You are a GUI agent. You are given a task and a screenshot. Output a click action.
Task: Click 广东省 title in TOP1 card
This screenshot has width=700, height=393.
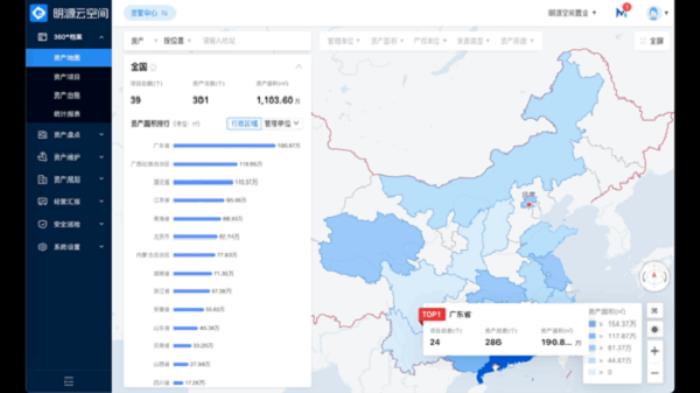[460, 314]
